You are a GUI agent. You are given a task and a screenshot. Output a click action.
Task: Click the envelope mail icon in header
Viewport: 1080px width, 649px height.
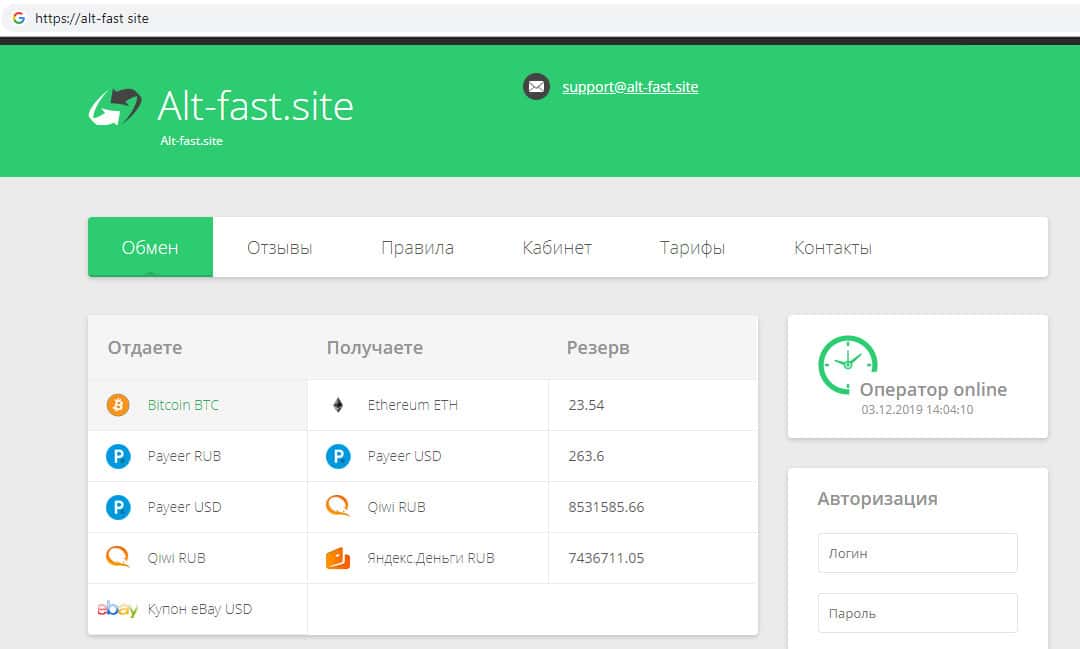pos(536,87)
